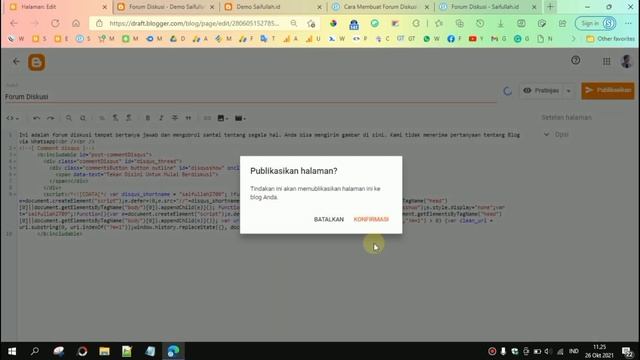This screenshot has width=640, height=360.
Task: Click the address bar URL
Action: 194,24
